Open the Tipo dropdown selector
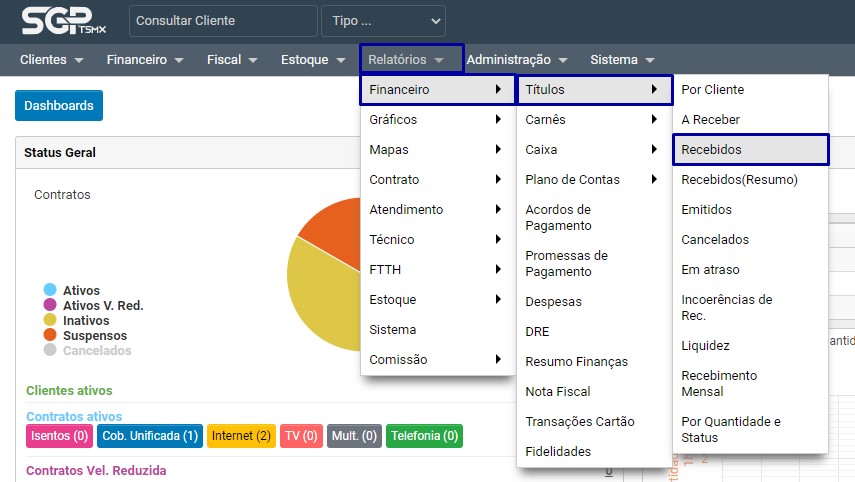Viewport: 855px width, 482px height. (x=383, y=21)
